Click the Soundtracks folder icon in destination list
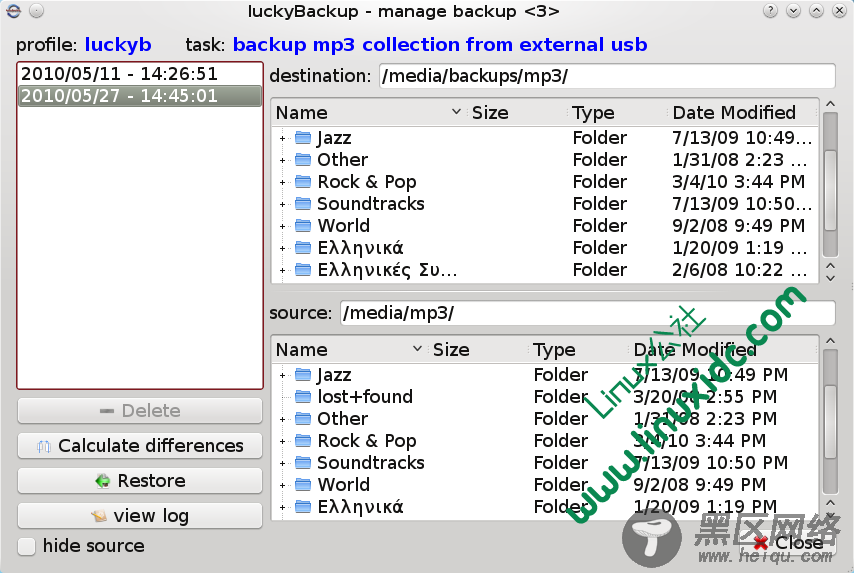Image resolution: width=854 pixels, height=573 pixels. (303, 204)
